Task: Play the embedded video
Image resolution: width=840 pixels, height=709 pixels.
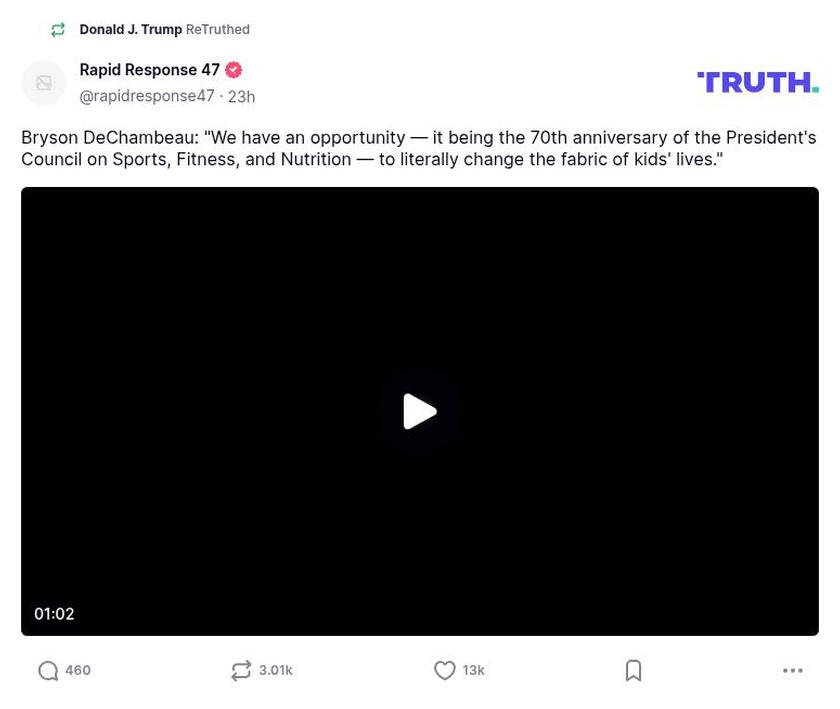Action: 420,411
